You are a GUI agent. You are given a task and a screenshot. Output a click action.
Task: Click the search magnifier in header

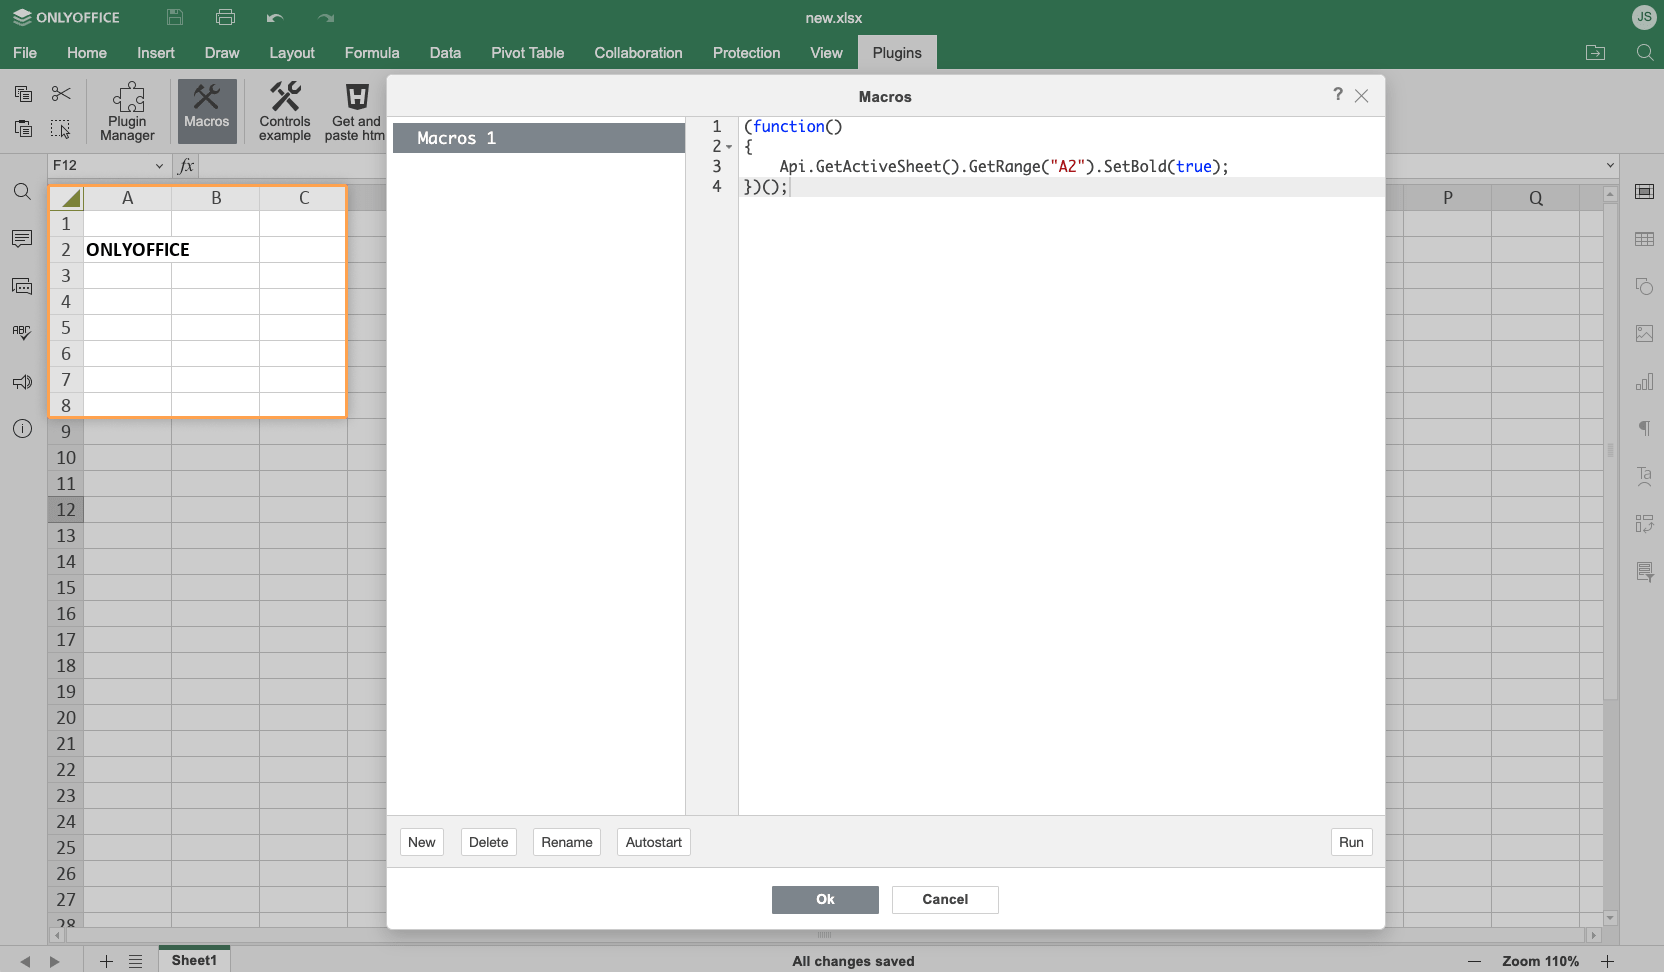pyautogui.click(x=1644, y=52)
